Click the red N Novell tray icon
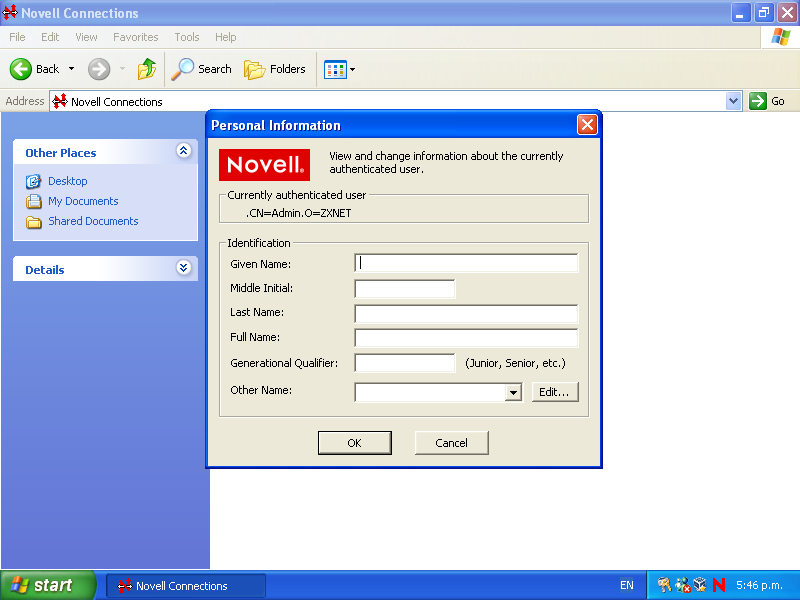The image size is (800, 600). point(719,585)
